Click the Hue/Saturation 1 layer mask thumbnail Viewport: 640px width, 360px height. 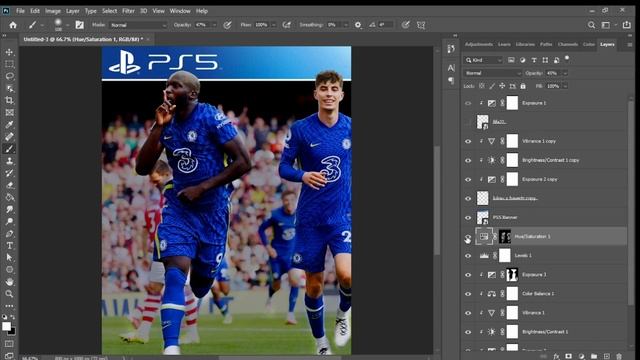[x=505, y=237]
